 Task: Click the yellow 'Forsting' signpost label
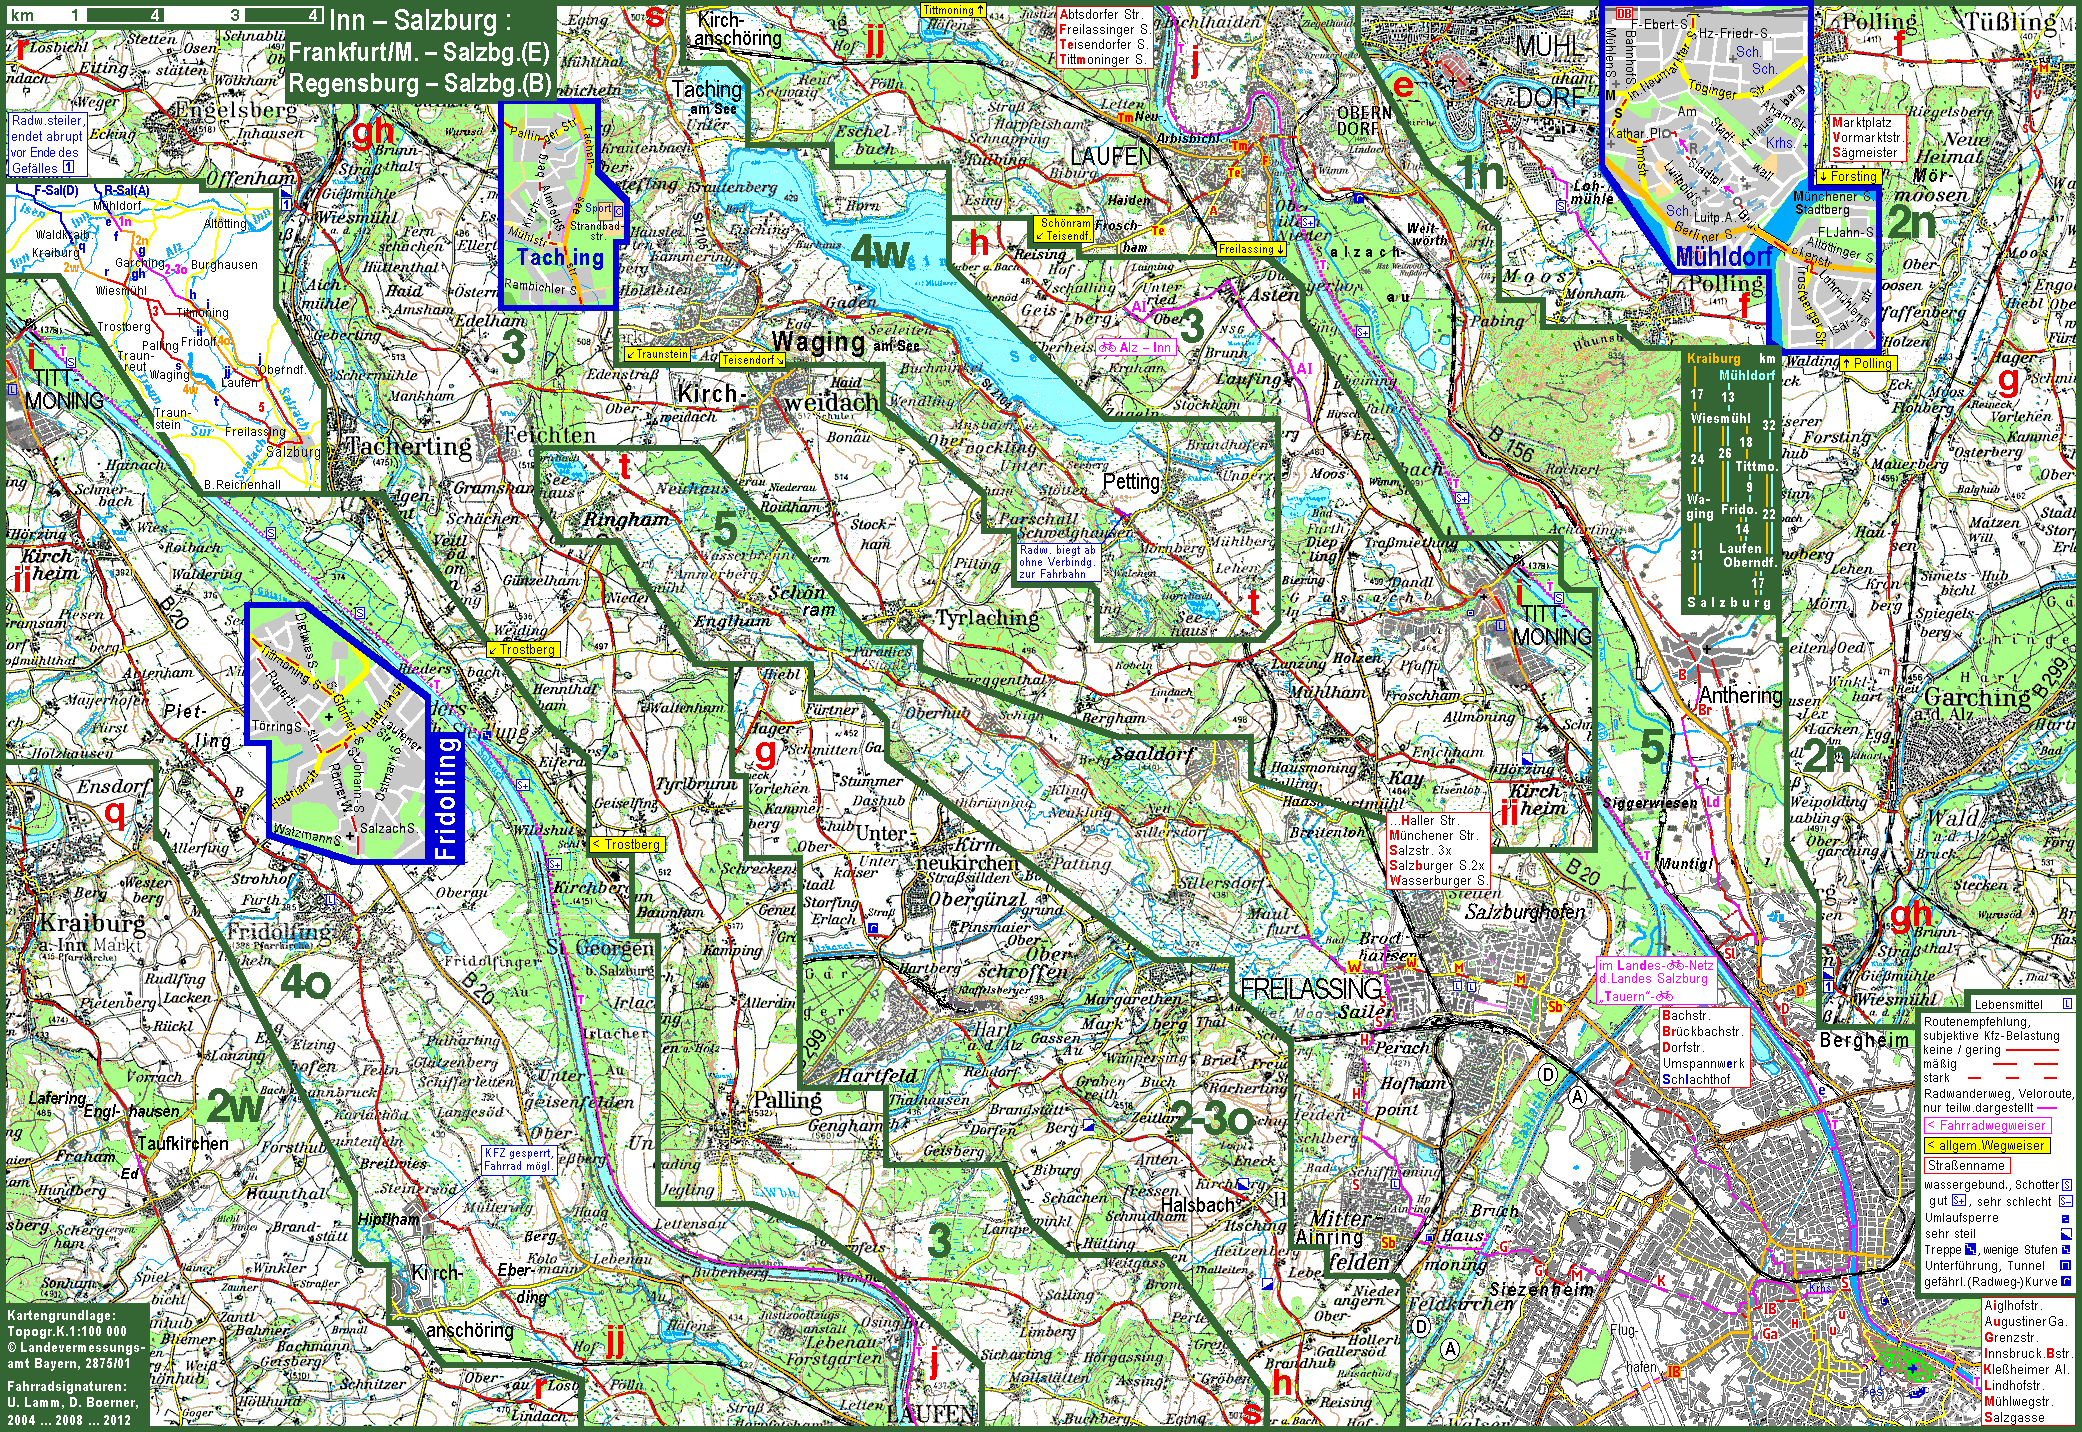coord(1848,176)
